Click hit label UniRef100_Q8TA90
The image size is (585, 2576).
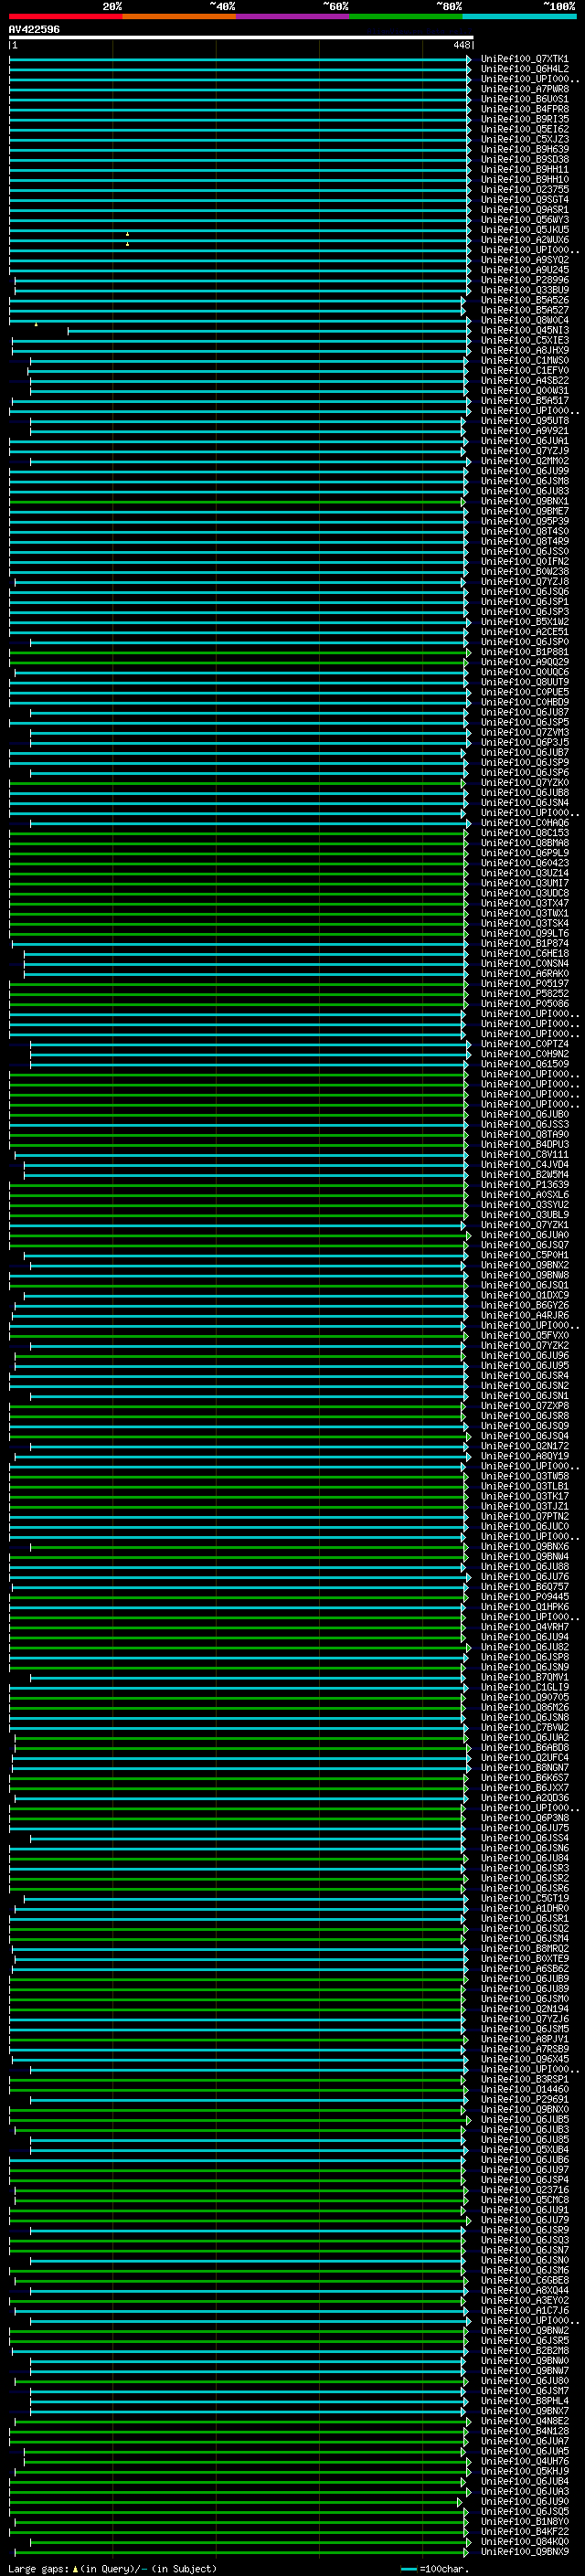pyautogui.click(x=524, y=1134)
